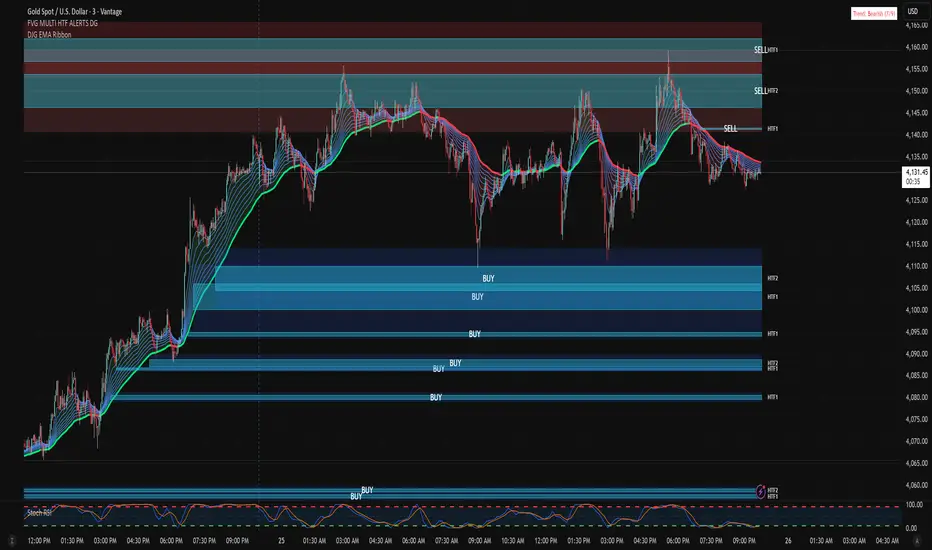Select the Stoch RSI indicator legend
The height and width of the screenshot is (550, 932).
(39, 513)
